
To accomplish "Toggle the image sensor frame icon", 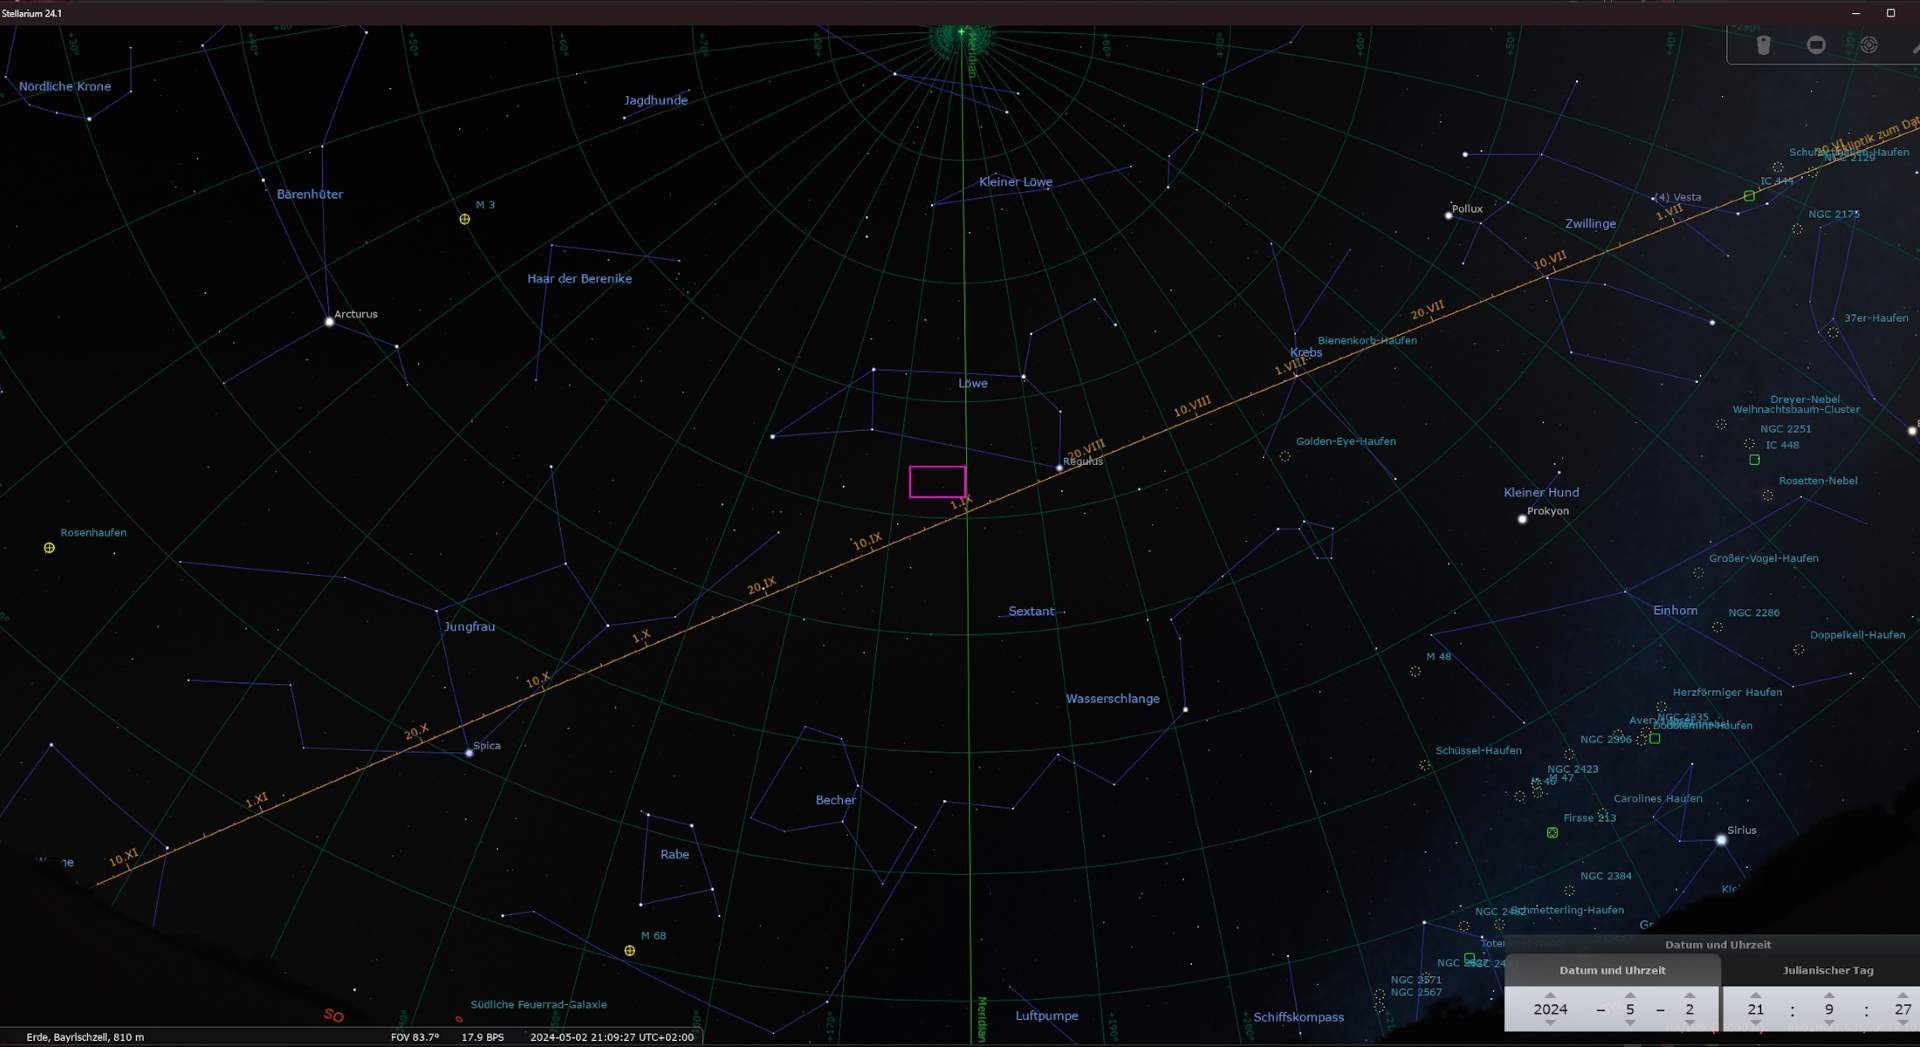I will tap(1816, 45).
